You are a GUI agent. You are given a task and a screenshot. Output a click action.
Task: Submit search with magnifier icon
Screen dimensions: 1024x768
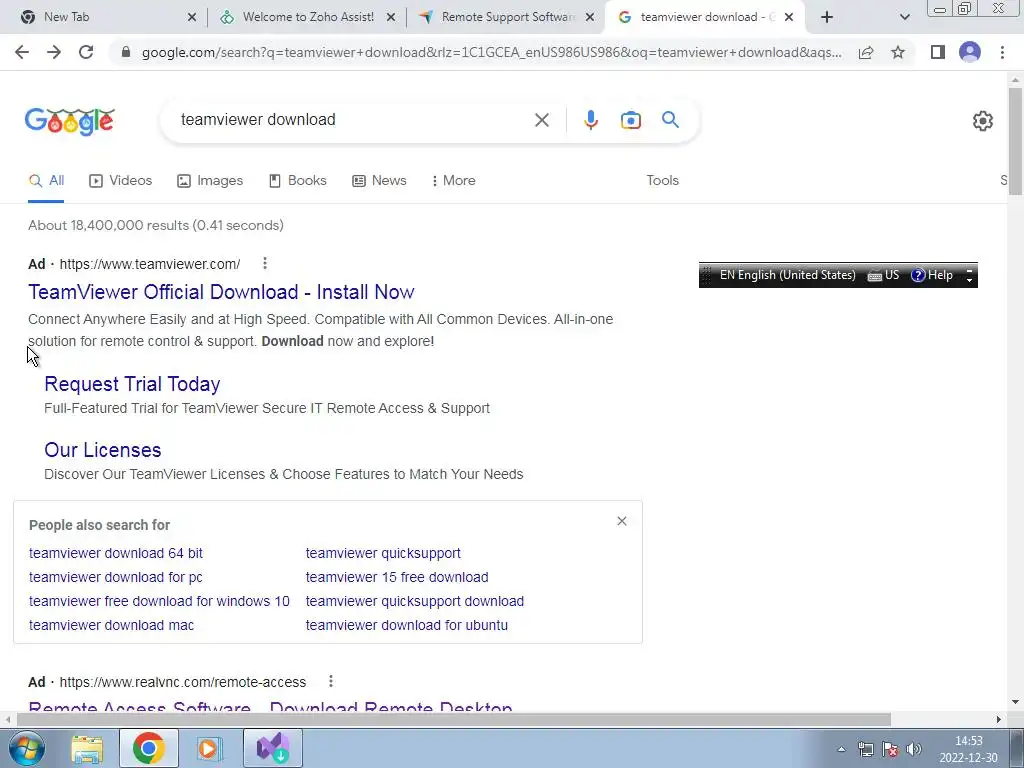(x=670, y=120)
